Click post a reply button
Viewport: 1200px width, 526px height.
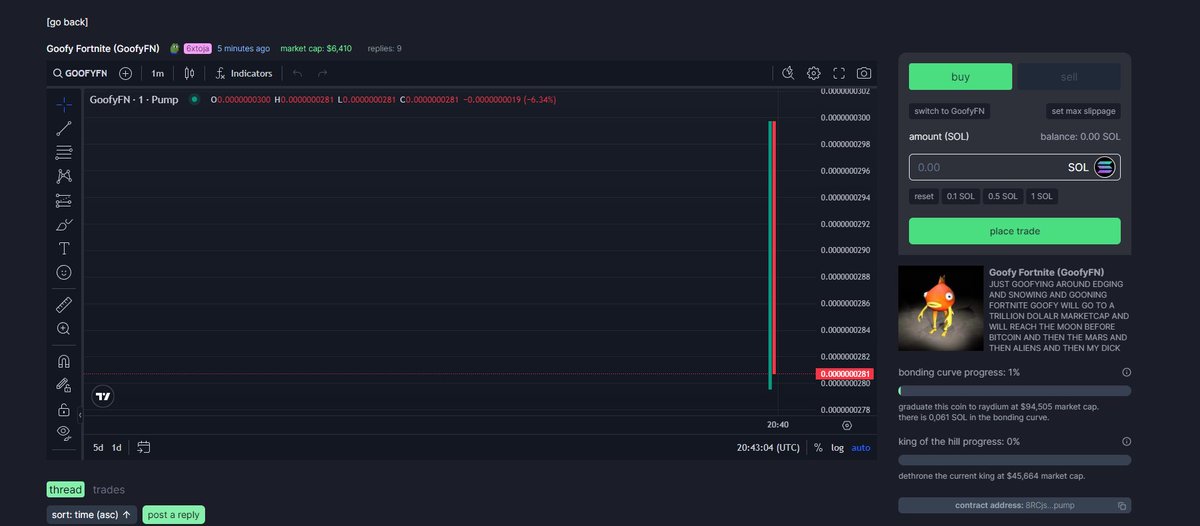(x=174, y=515)
